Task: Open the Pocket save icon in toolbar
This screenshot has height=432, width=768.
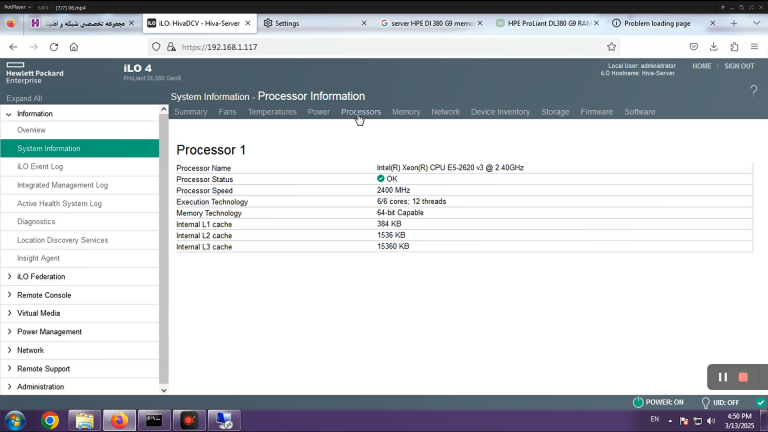Action: [694, 47]
